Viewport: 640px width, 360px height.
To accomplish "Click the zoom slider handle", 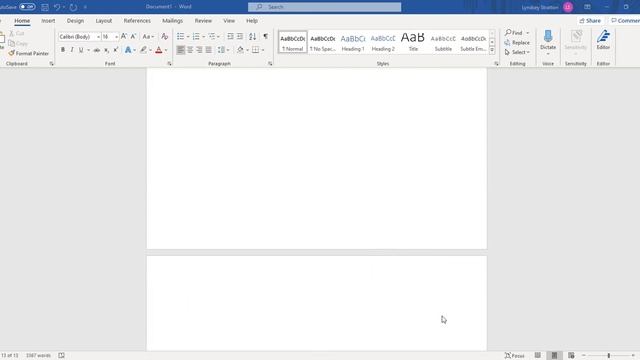I will [x=609, y=356].
